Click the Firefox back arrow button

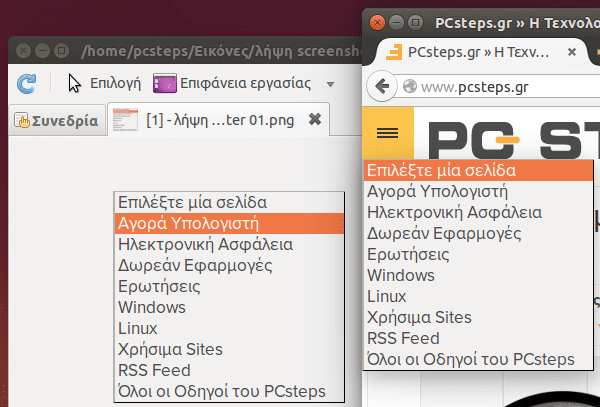click(x=382, y=86)
